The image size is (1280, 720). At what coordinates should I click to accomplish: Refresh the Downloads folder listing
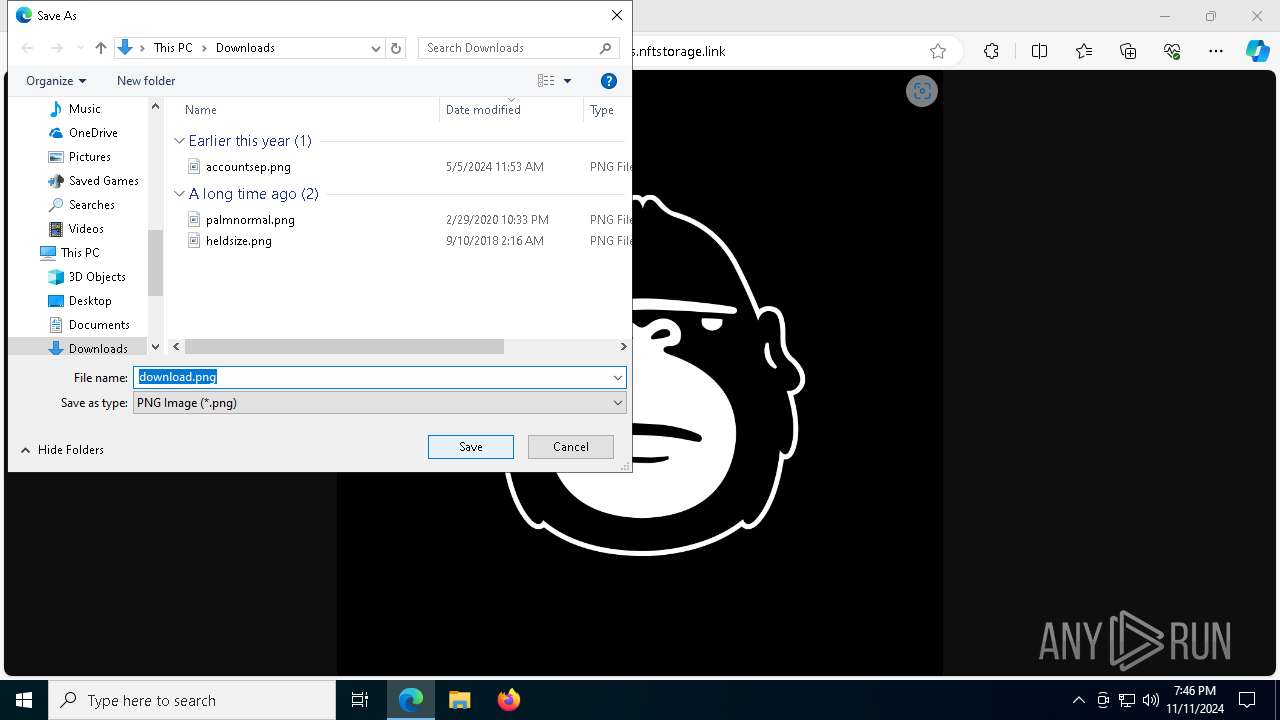point(396,48)
